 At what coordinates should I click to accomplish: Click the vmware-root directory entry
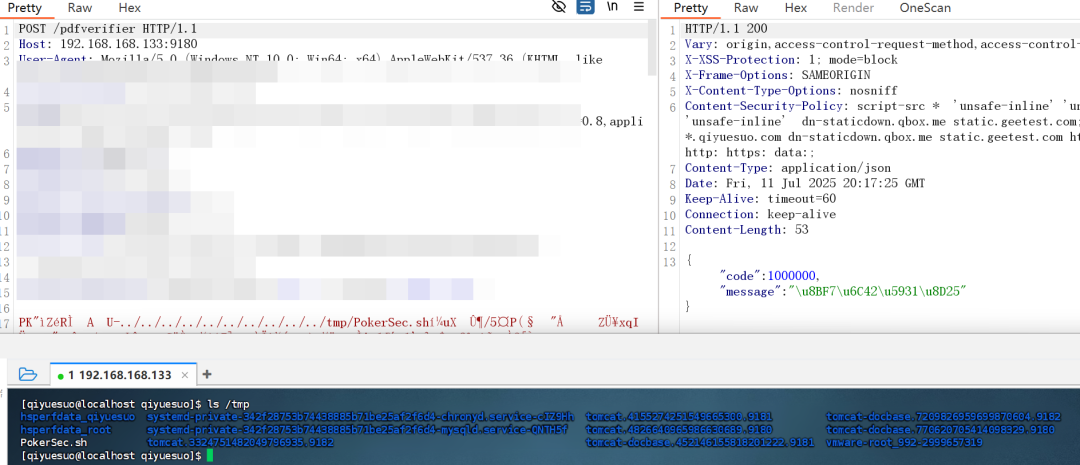(904, 442)
